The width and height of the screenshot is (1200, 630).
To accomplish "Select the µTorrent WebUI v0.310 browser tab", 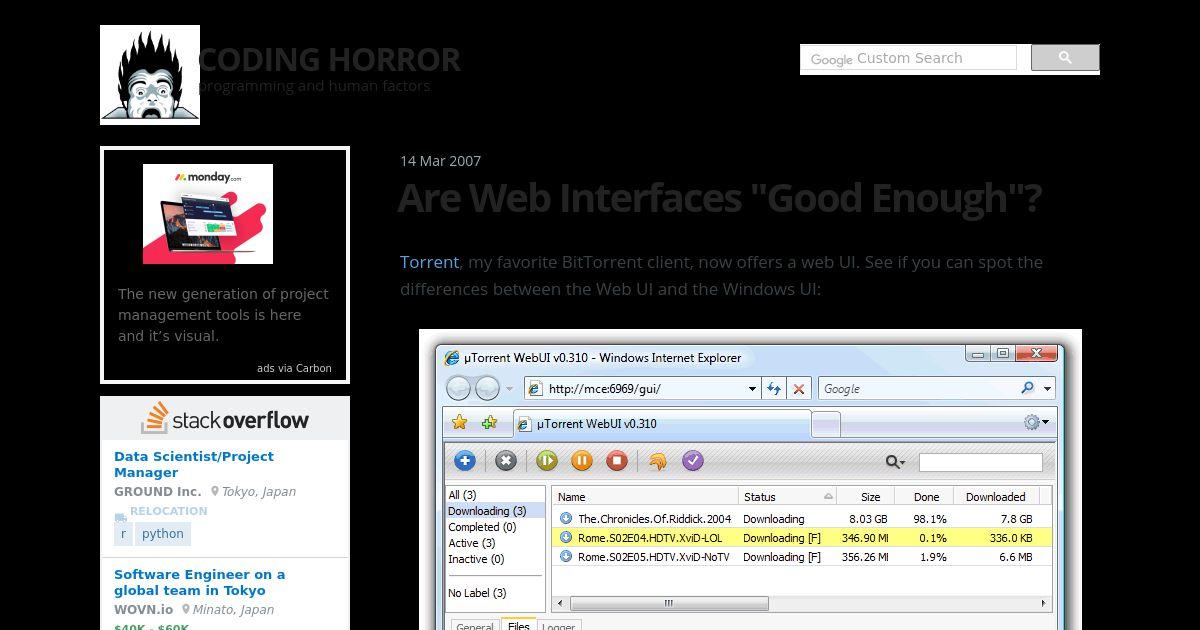I will 661,423.
